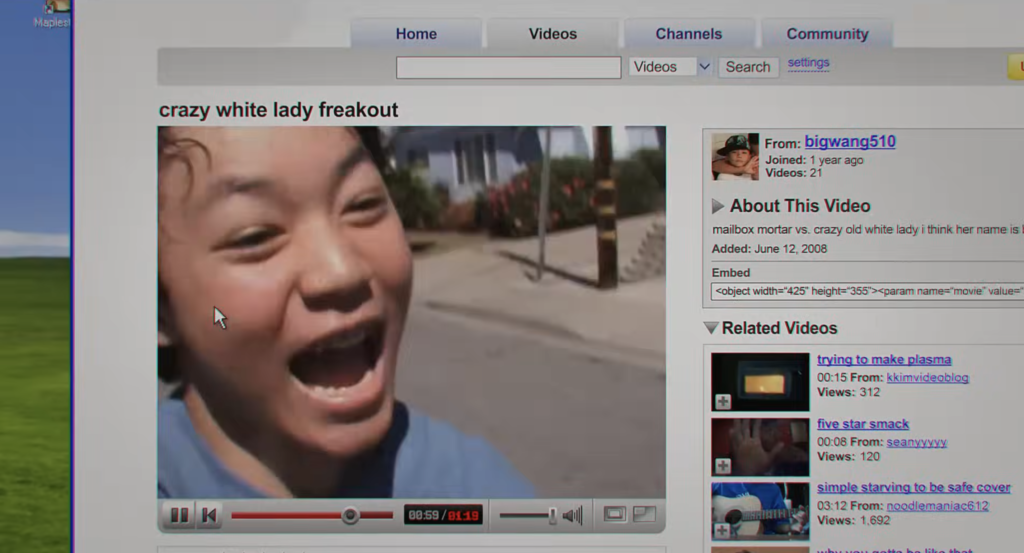Focus the search text box

point(508,67)
